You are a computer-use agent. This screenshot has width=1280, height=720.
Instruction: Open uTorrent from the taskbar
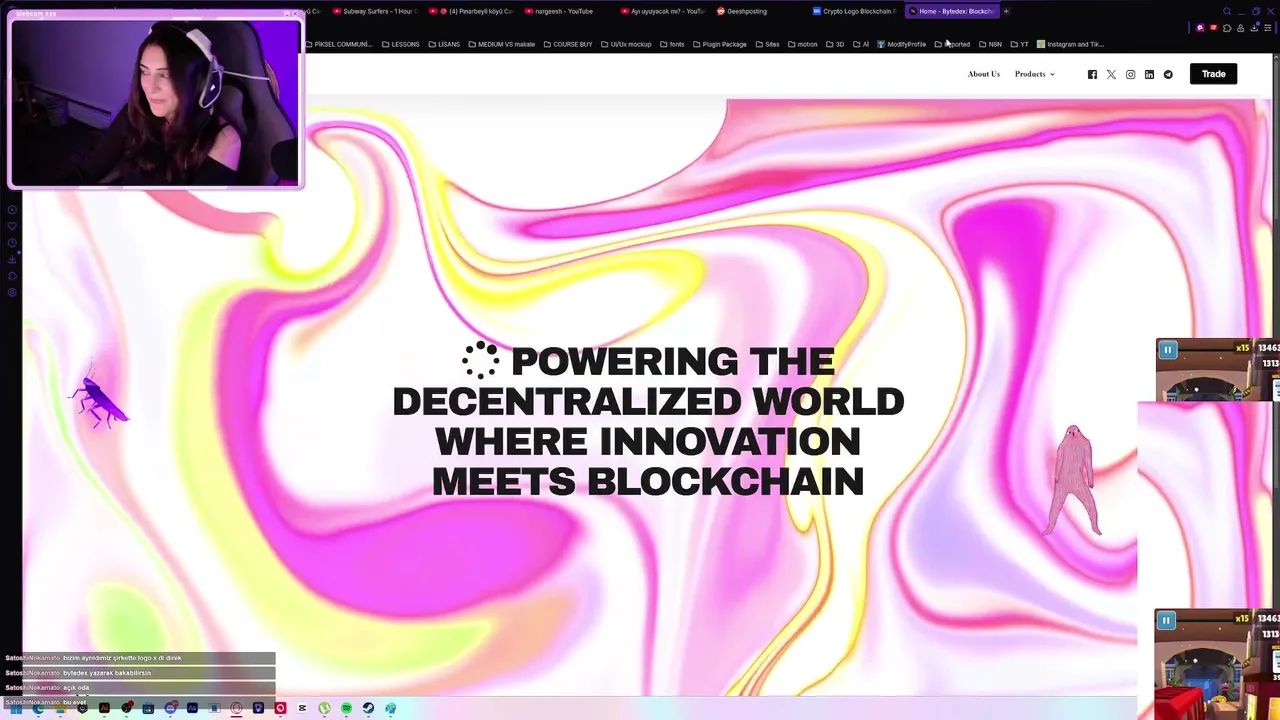point(324,708)
